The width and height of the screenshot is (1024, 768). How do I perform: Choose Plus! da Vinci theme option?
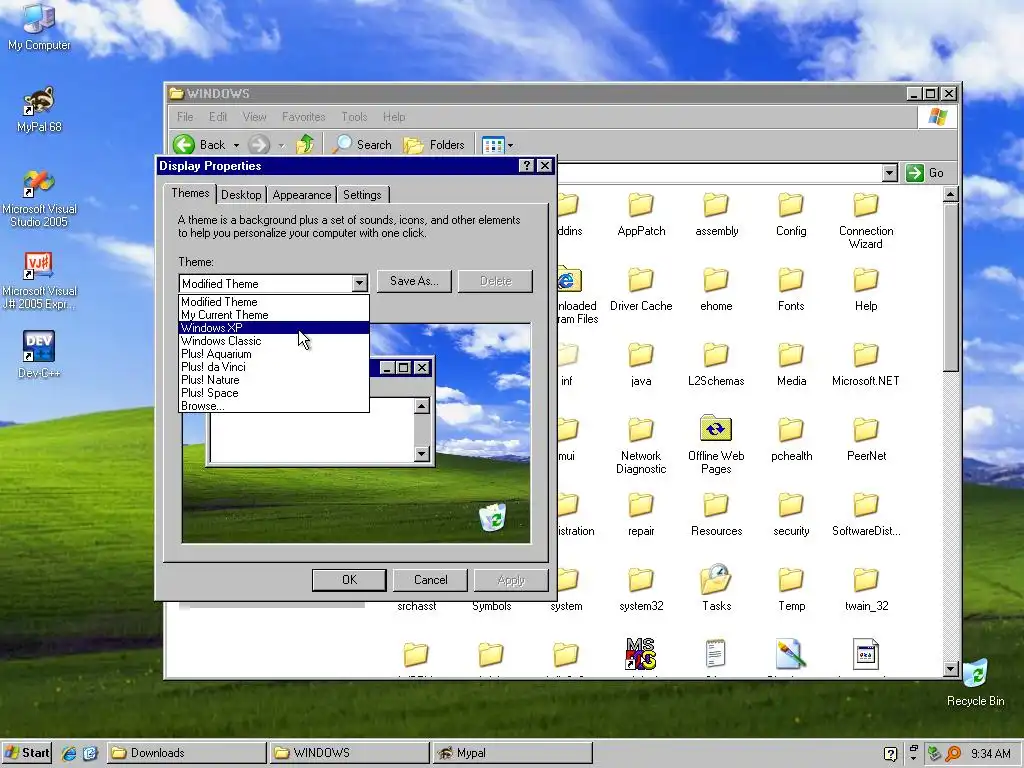(x=274, y=367)
